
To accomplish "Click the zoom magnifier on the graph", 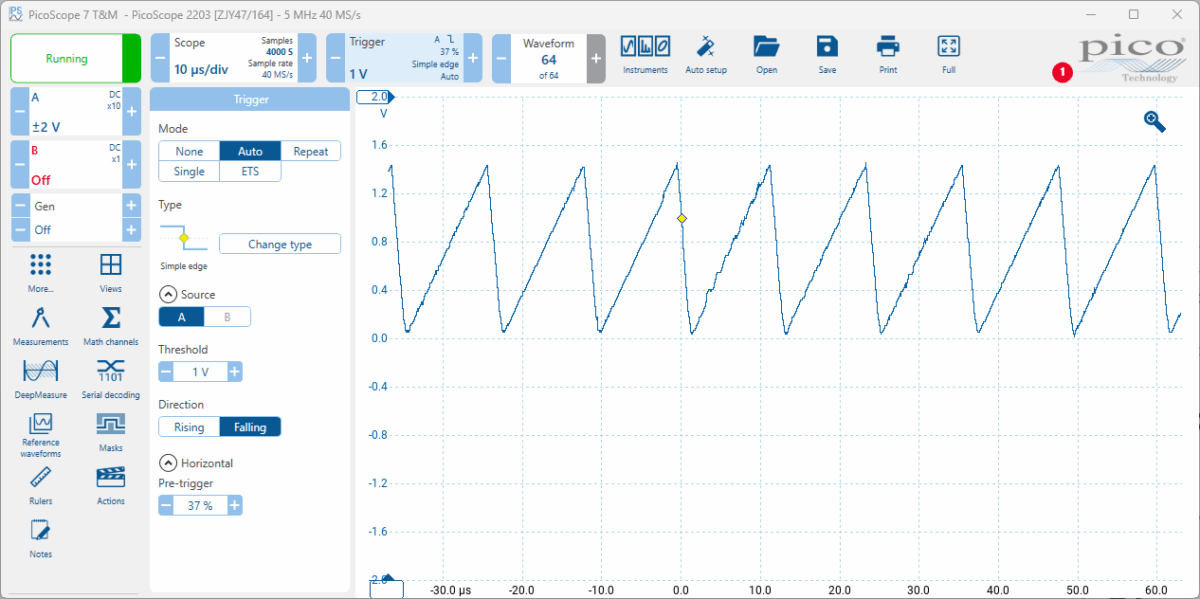I will click(x=1154, y=121).
